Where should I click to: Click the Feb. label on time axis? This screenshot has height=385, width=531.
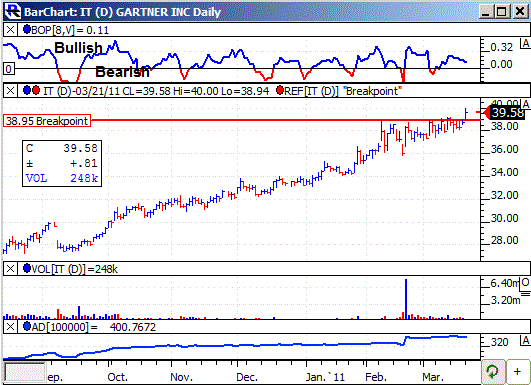coord(376,377)
